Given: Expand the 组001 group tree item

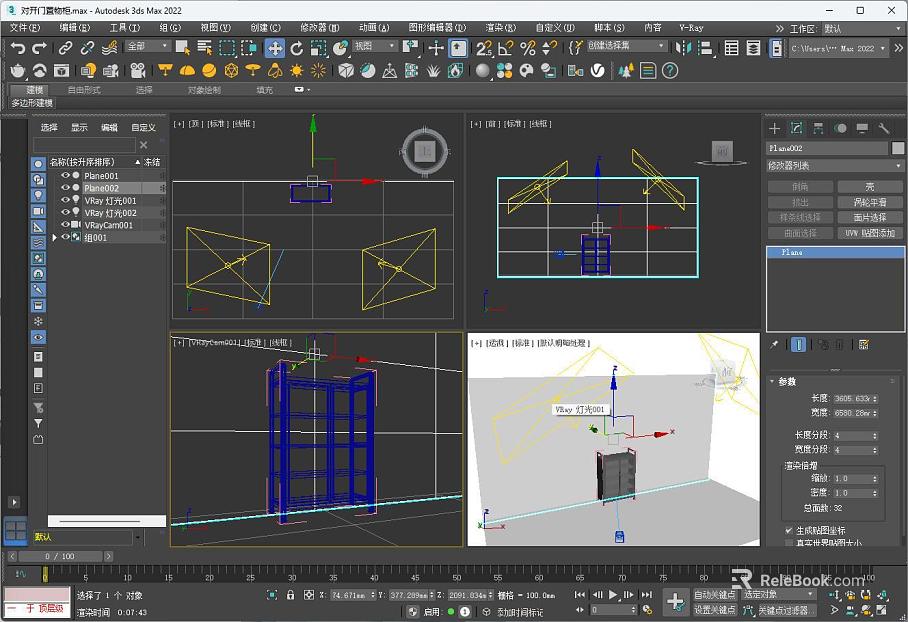Looking at the screenshot, I should point(54,237).
